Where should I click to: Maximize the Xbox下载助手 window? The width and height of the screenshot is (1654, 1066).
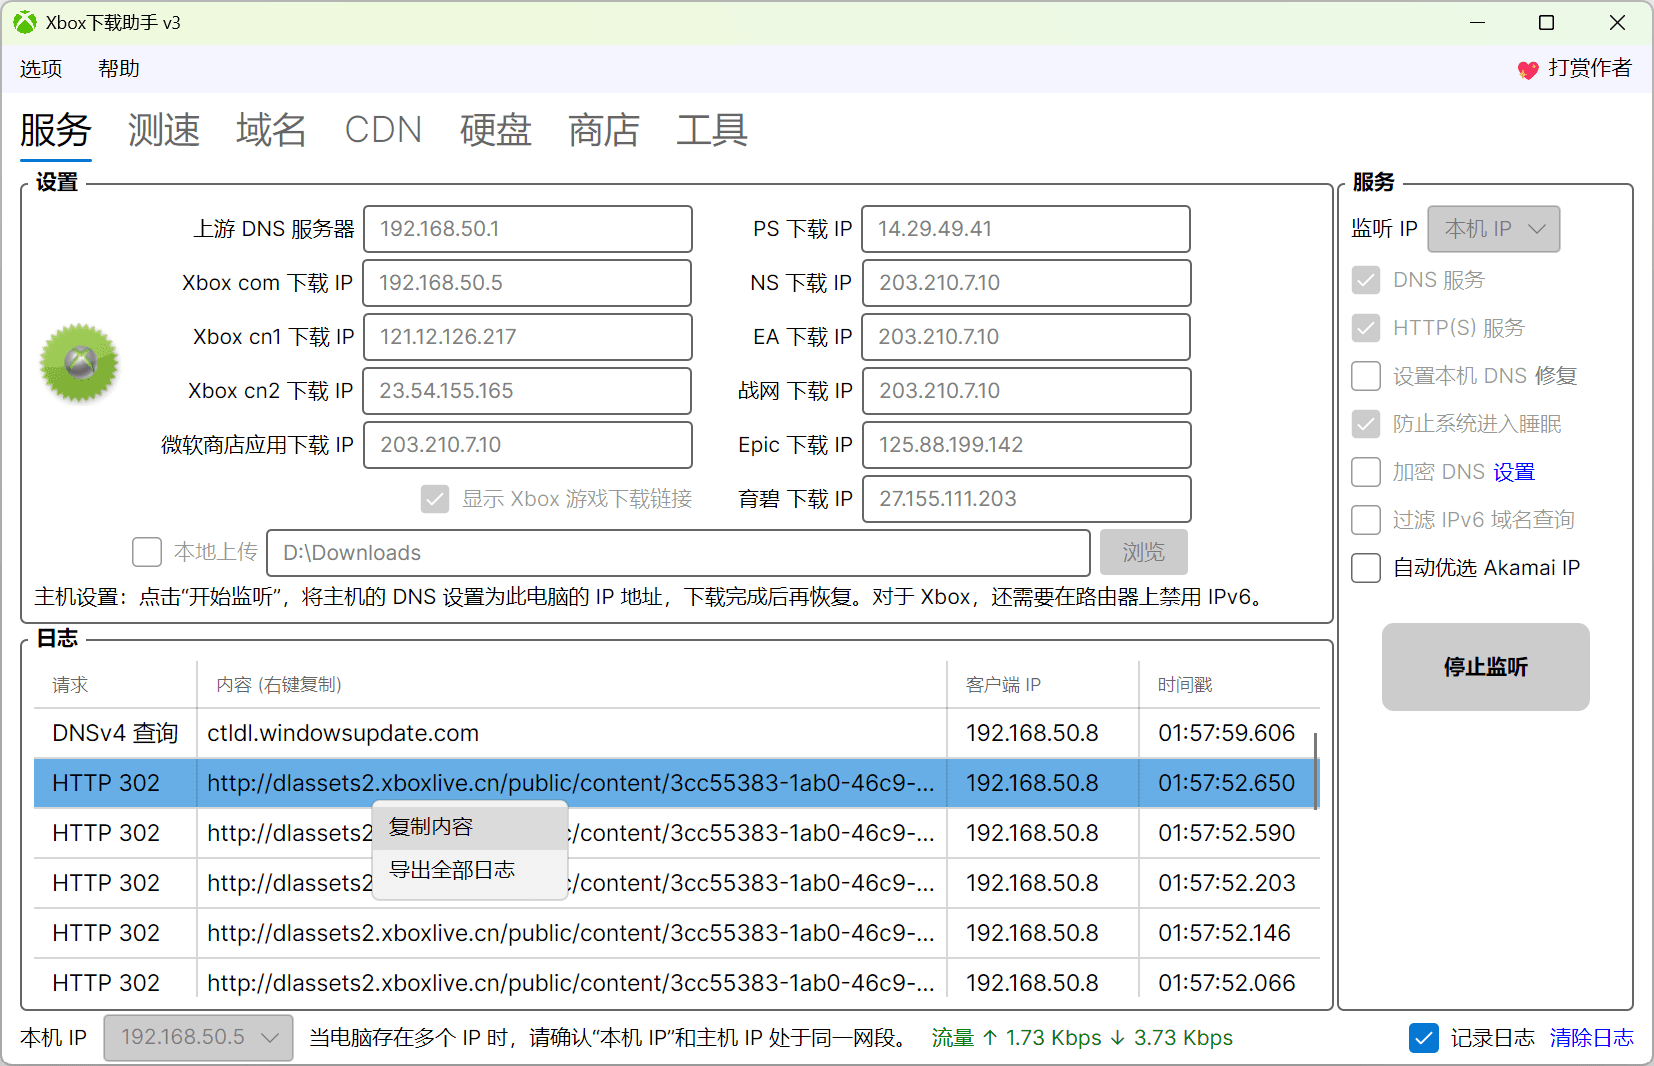(x=1546, y=22)
